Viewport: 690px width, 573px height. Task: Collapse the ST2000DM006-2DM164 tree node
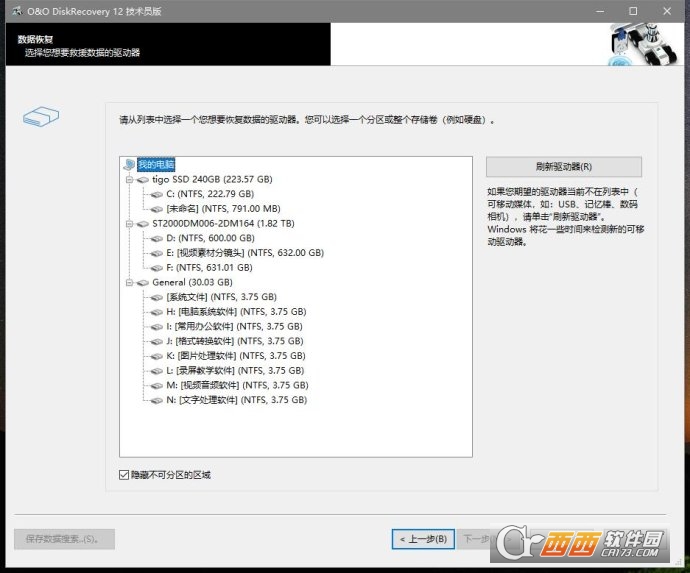point(129,224)
